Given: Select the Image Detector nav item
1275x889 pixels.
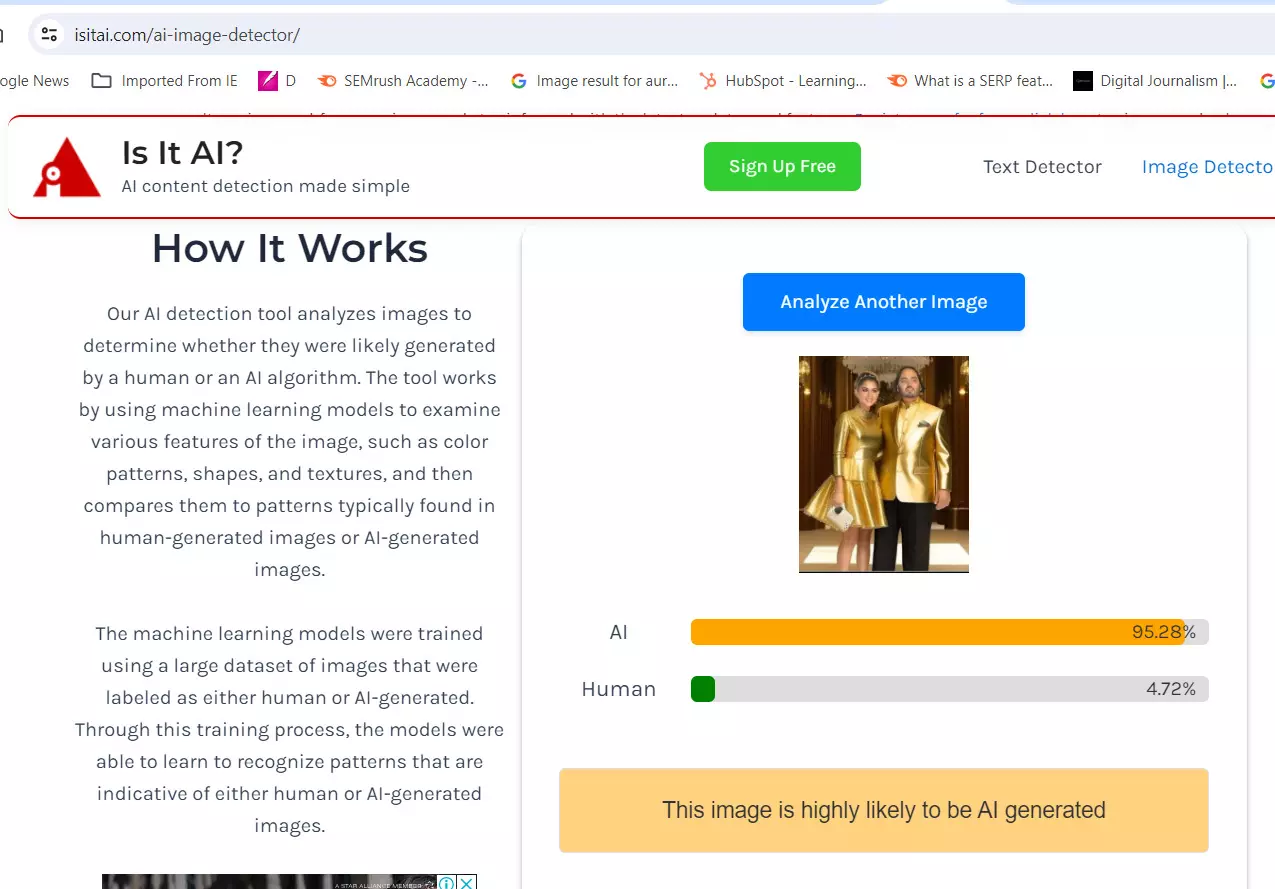Looking at the screenshot, I should pyautogui.click(x=1207, y=167).
